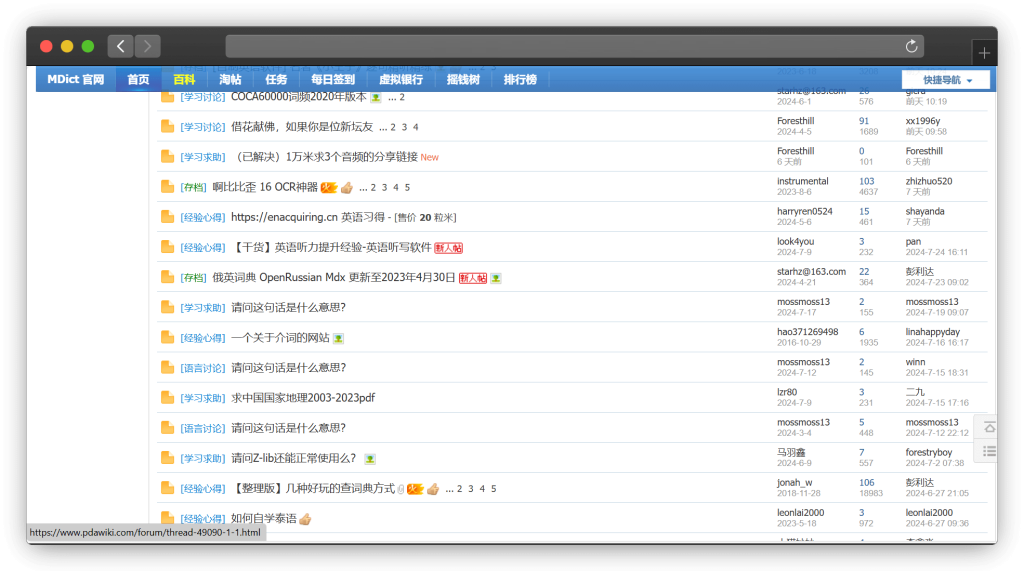Open author profile instrumental

tap(803, 181)
